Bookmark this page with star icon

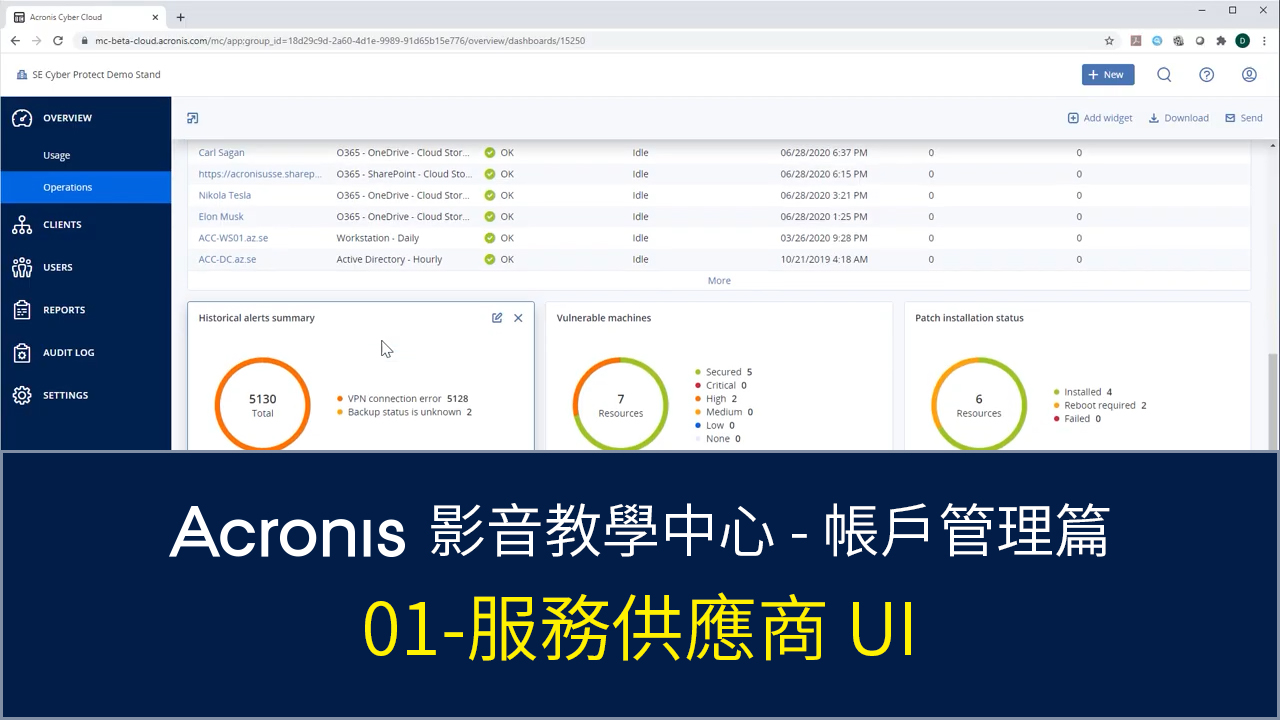point(1109,41)
